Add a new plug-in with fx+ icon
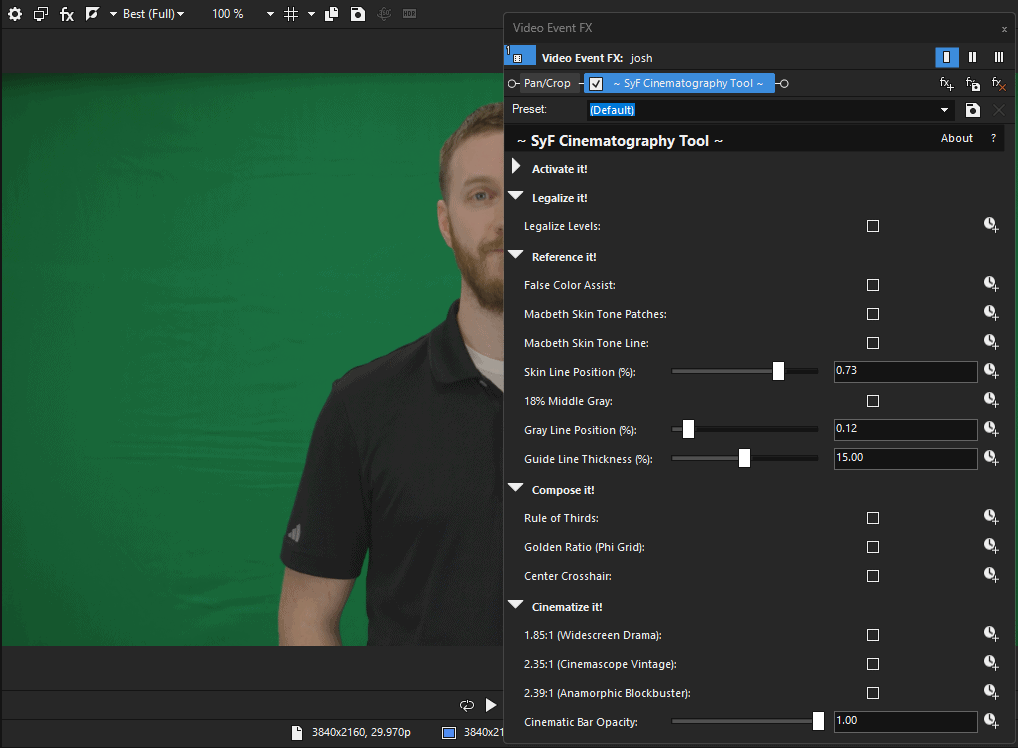The width and height of the screenshot is (1018, 748). pyautogui.click(x=946, y=84)
